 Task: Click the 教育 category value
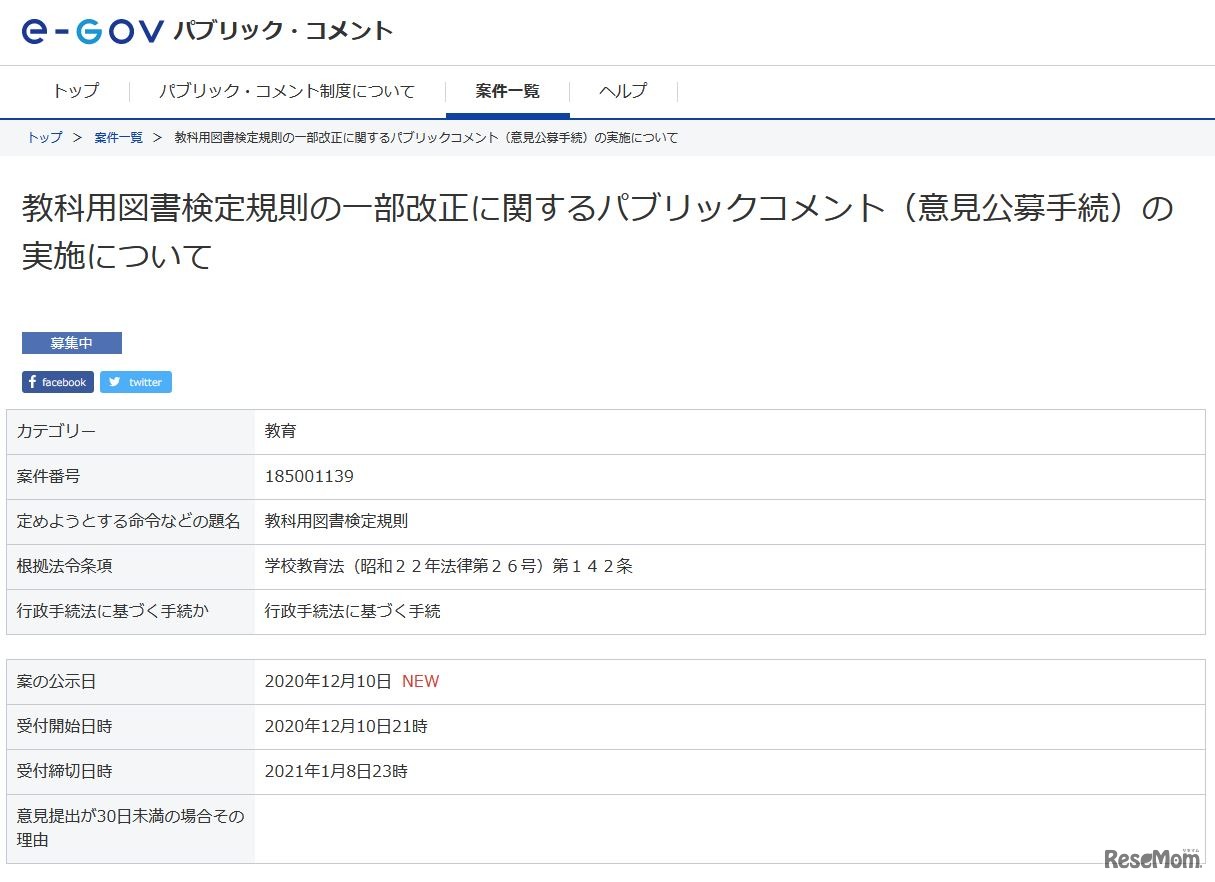(x=281, y=432)
